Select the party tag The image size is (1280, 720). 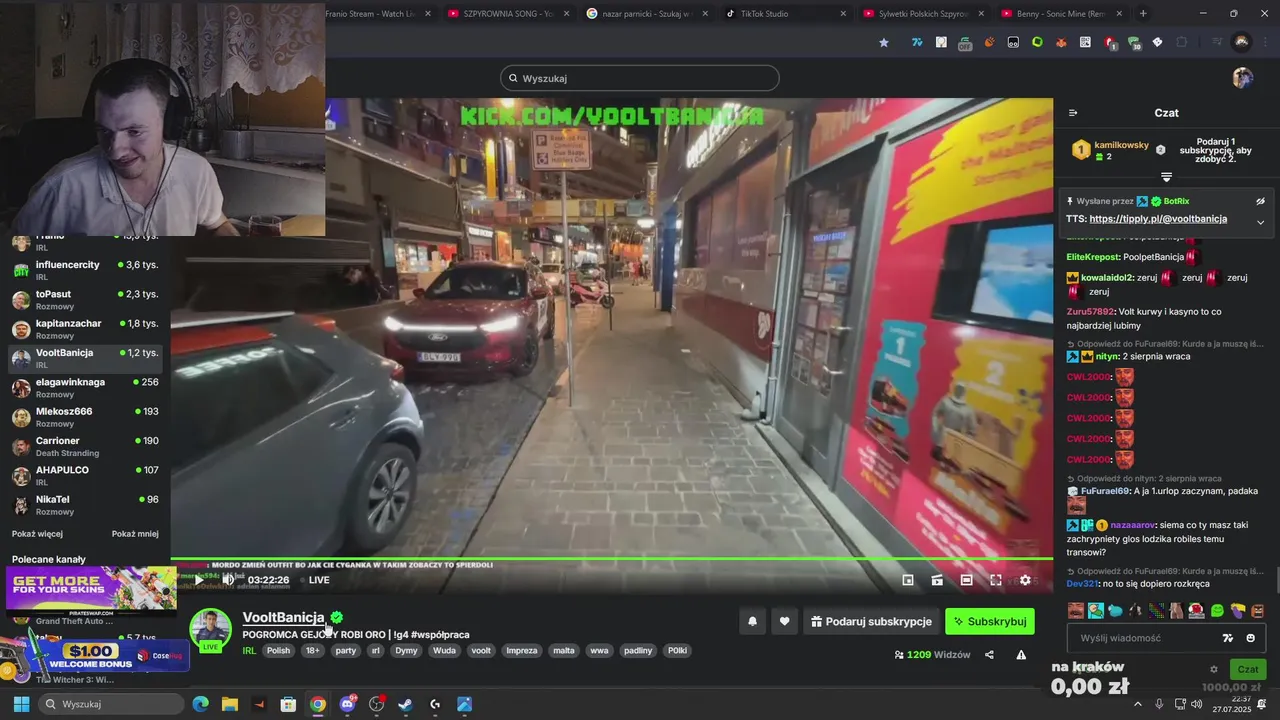(346, 650)
